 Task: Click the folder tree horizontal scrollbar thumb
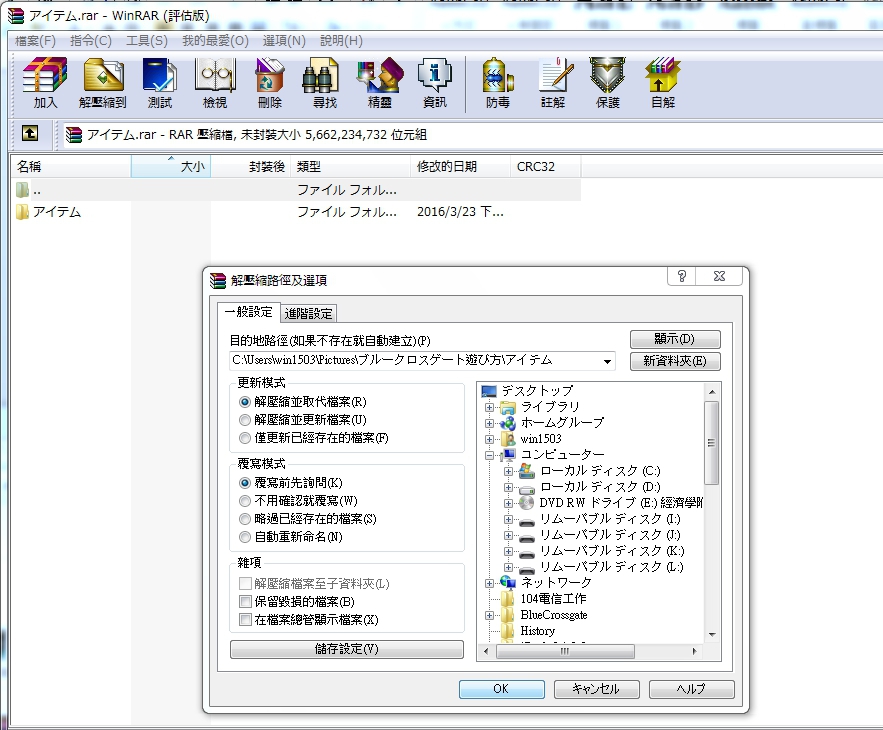[x=565, y=651]
